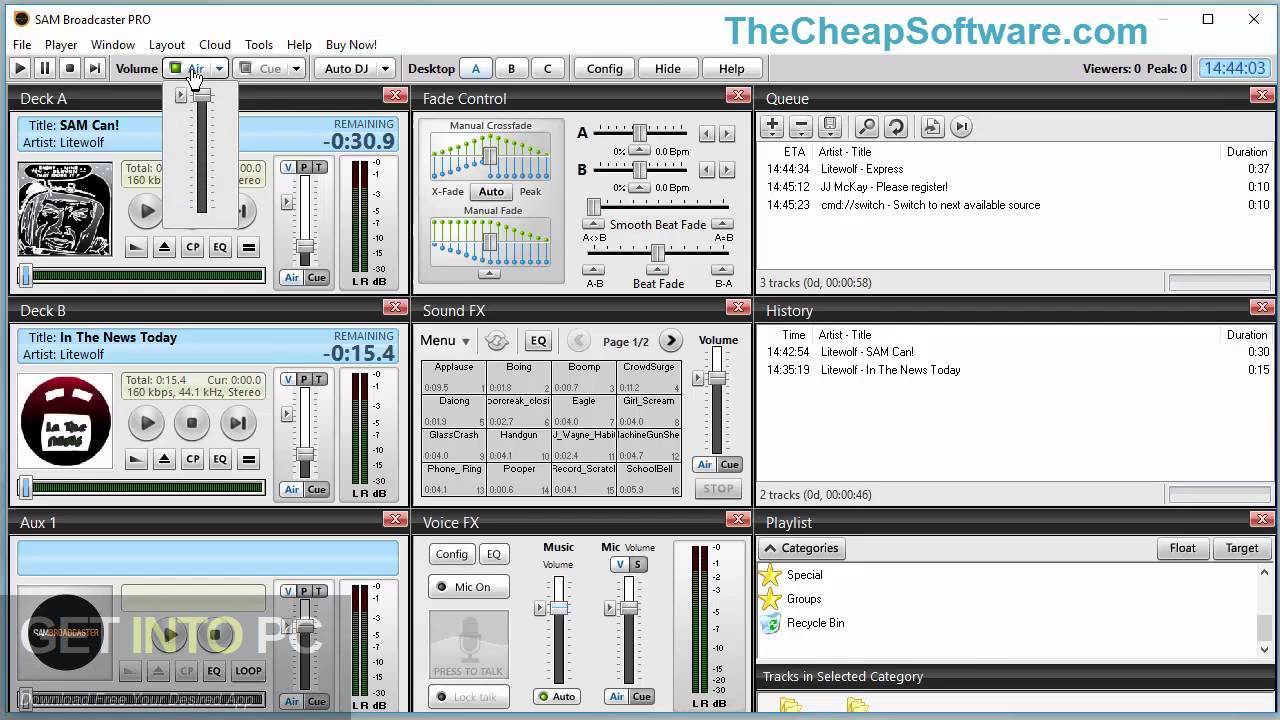Go to next Sound FX page arrow

click(x=671, y=341)
